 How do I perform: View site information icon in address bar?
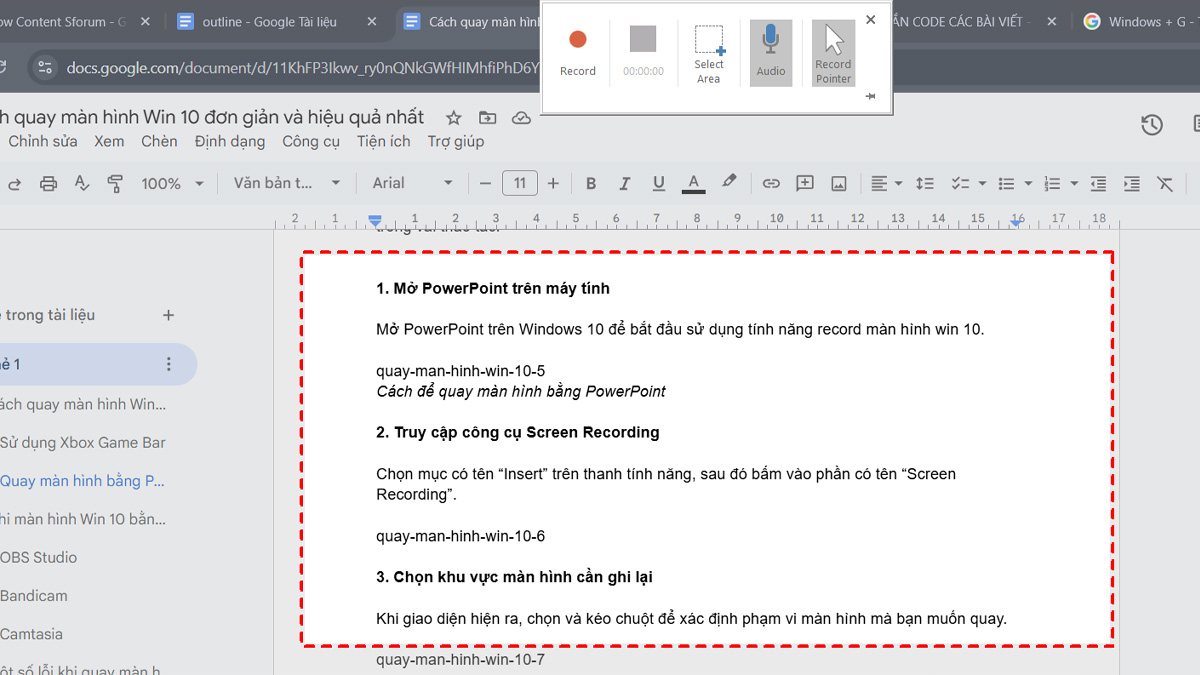point(44,68)
